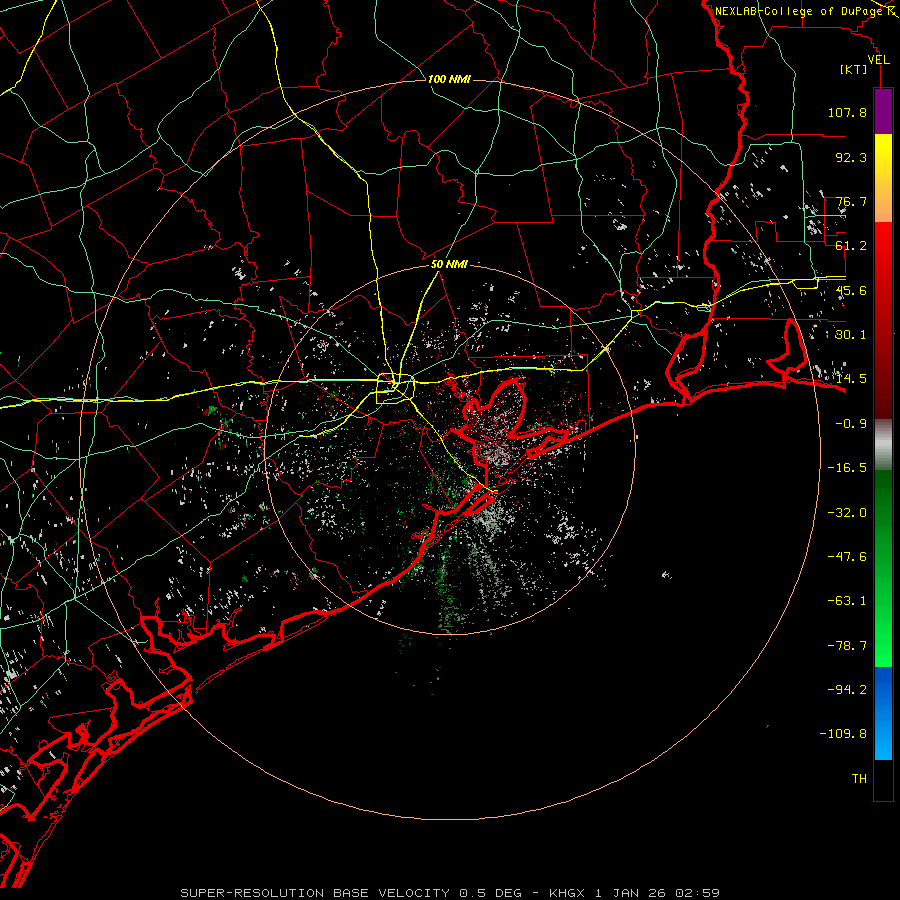Click the yellow Houston loop highway square

coord(395,389)
